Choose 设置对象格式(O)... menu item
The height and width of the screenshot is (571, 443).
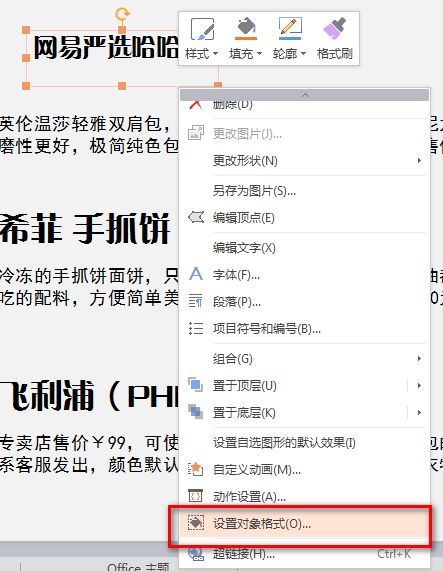click(x=262, y=524)
